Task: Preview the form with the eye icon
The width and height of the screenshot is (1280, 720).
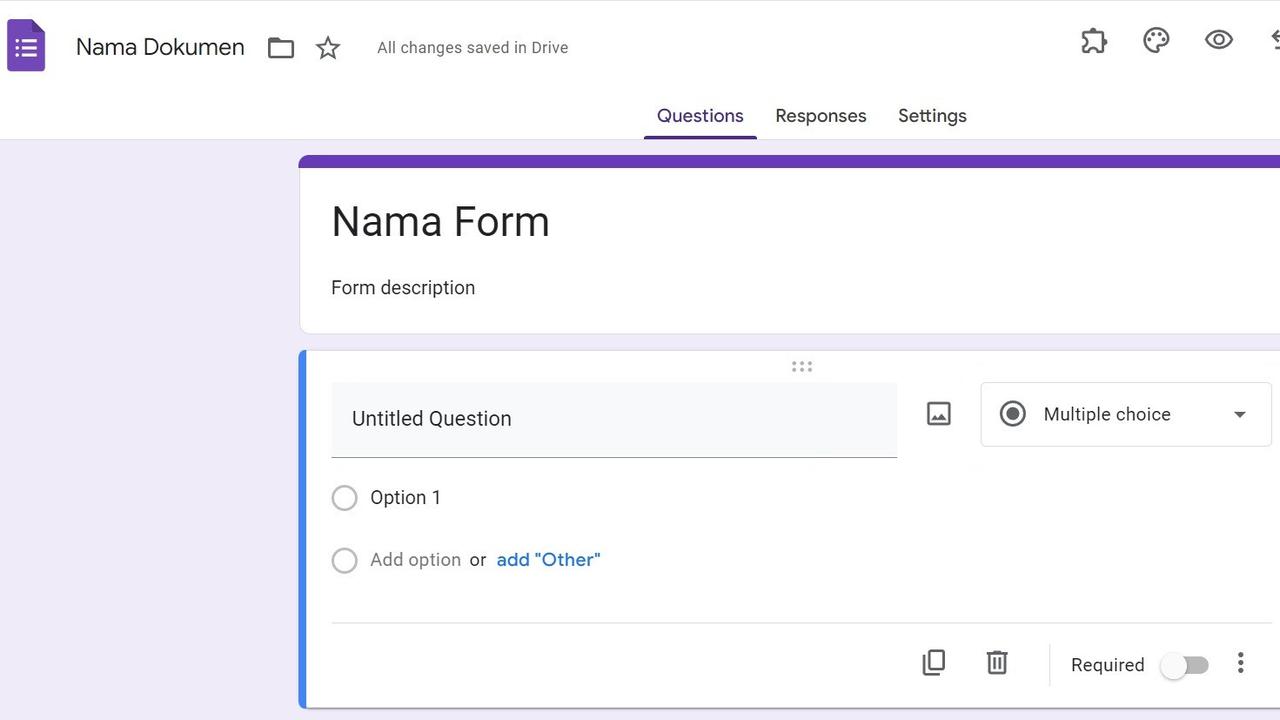Action: click(1218, 40)
